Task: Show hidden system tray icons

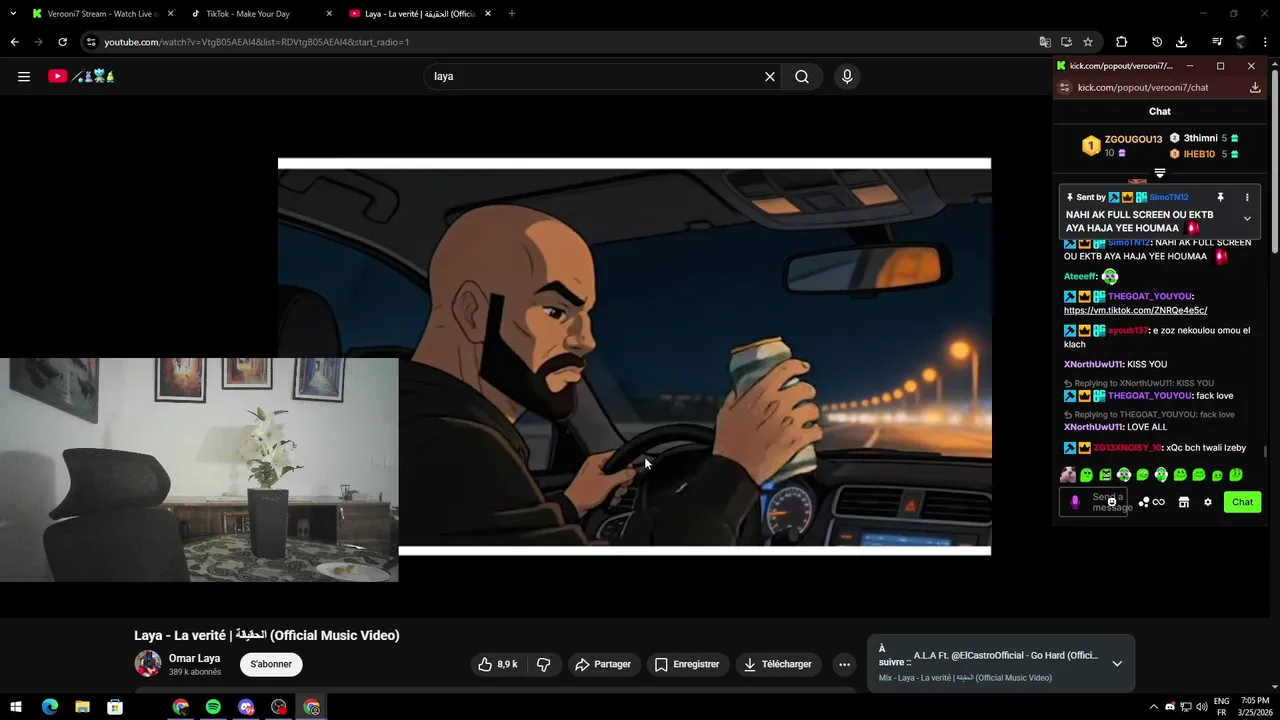Action: point(1153,707)
